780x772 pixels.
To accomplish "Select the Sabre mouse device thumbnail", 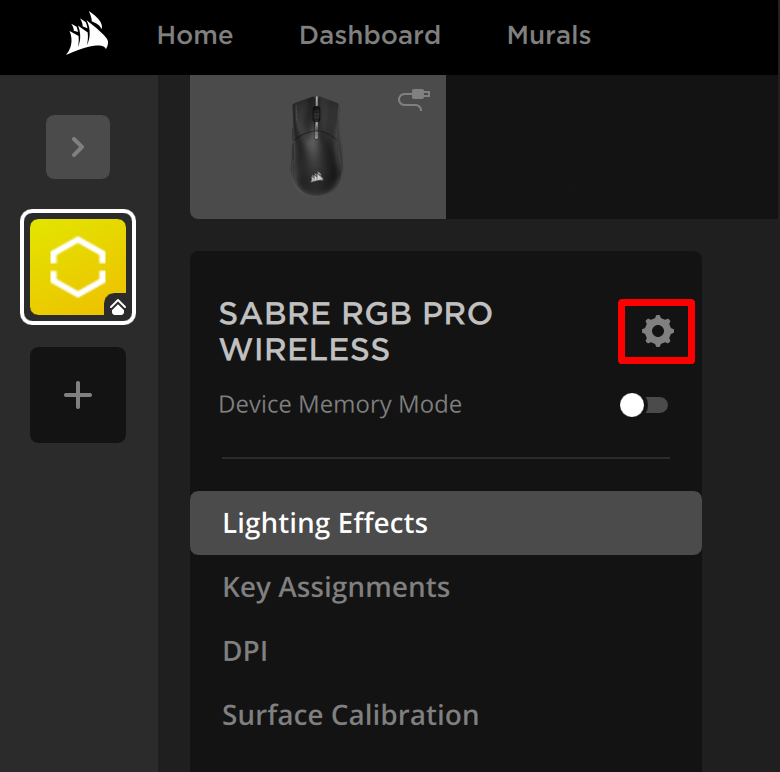I will point(318,146).
